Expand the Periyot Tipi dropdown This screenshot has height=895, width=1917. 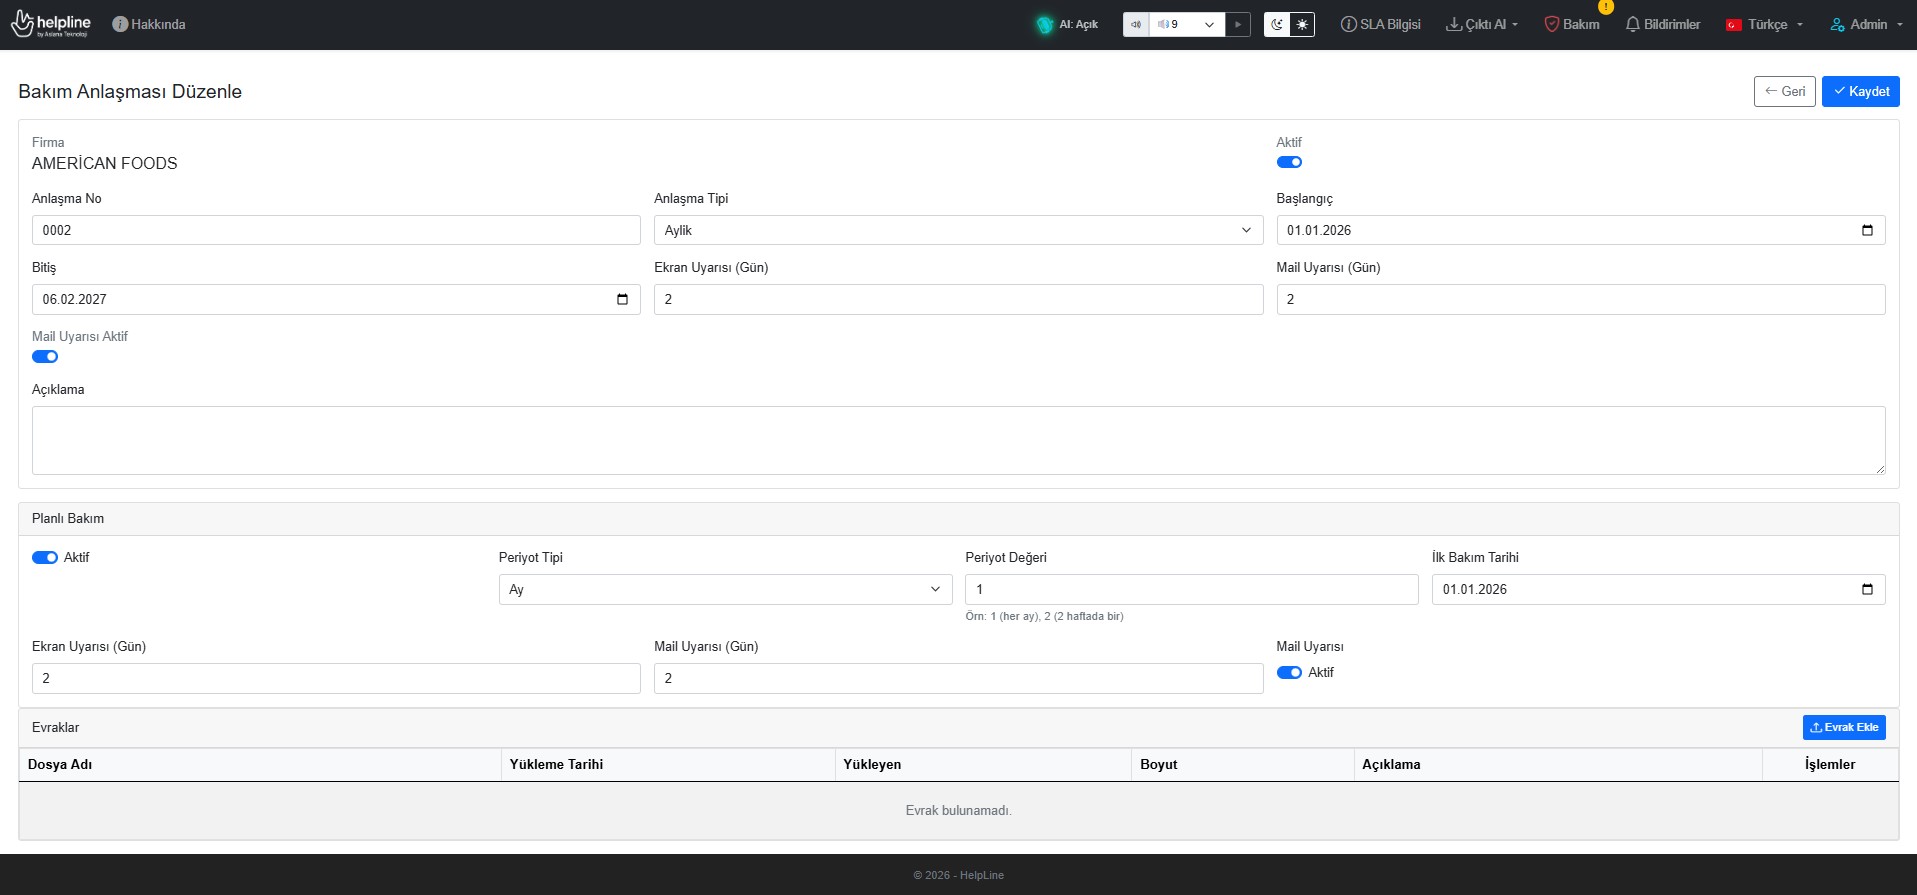pyautogui.click(x=724, y=589)
